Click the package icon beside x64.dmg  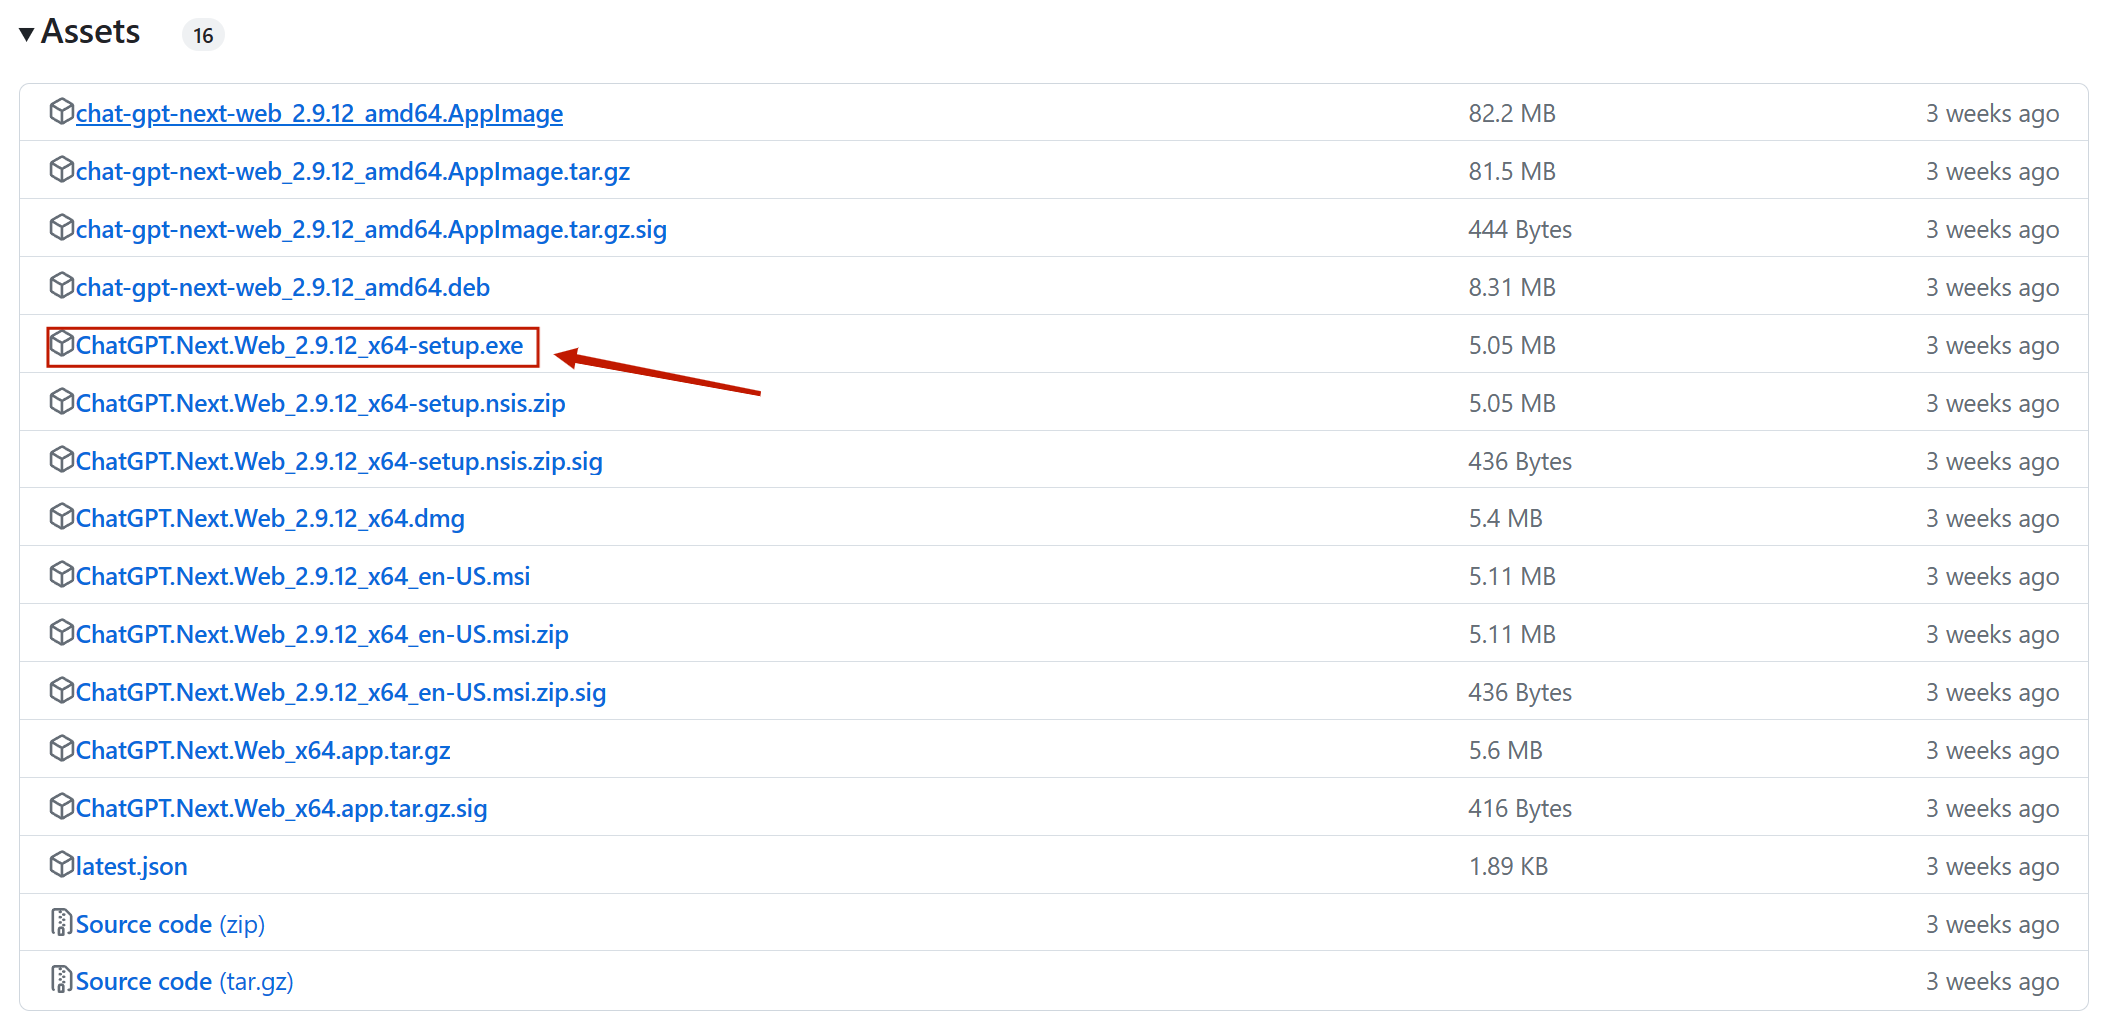click(x=62, y=516)
